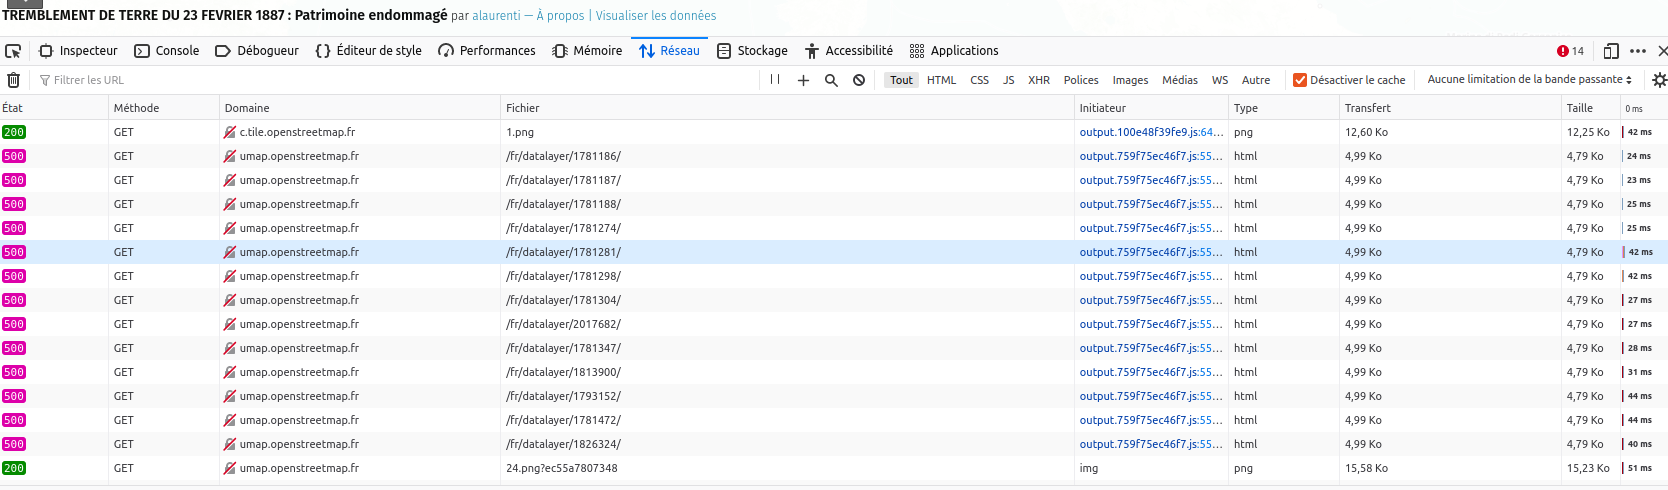Focus the Filtrer les URL field
This screenshot has width=1668, height=490.
click(x=396, y=80)
